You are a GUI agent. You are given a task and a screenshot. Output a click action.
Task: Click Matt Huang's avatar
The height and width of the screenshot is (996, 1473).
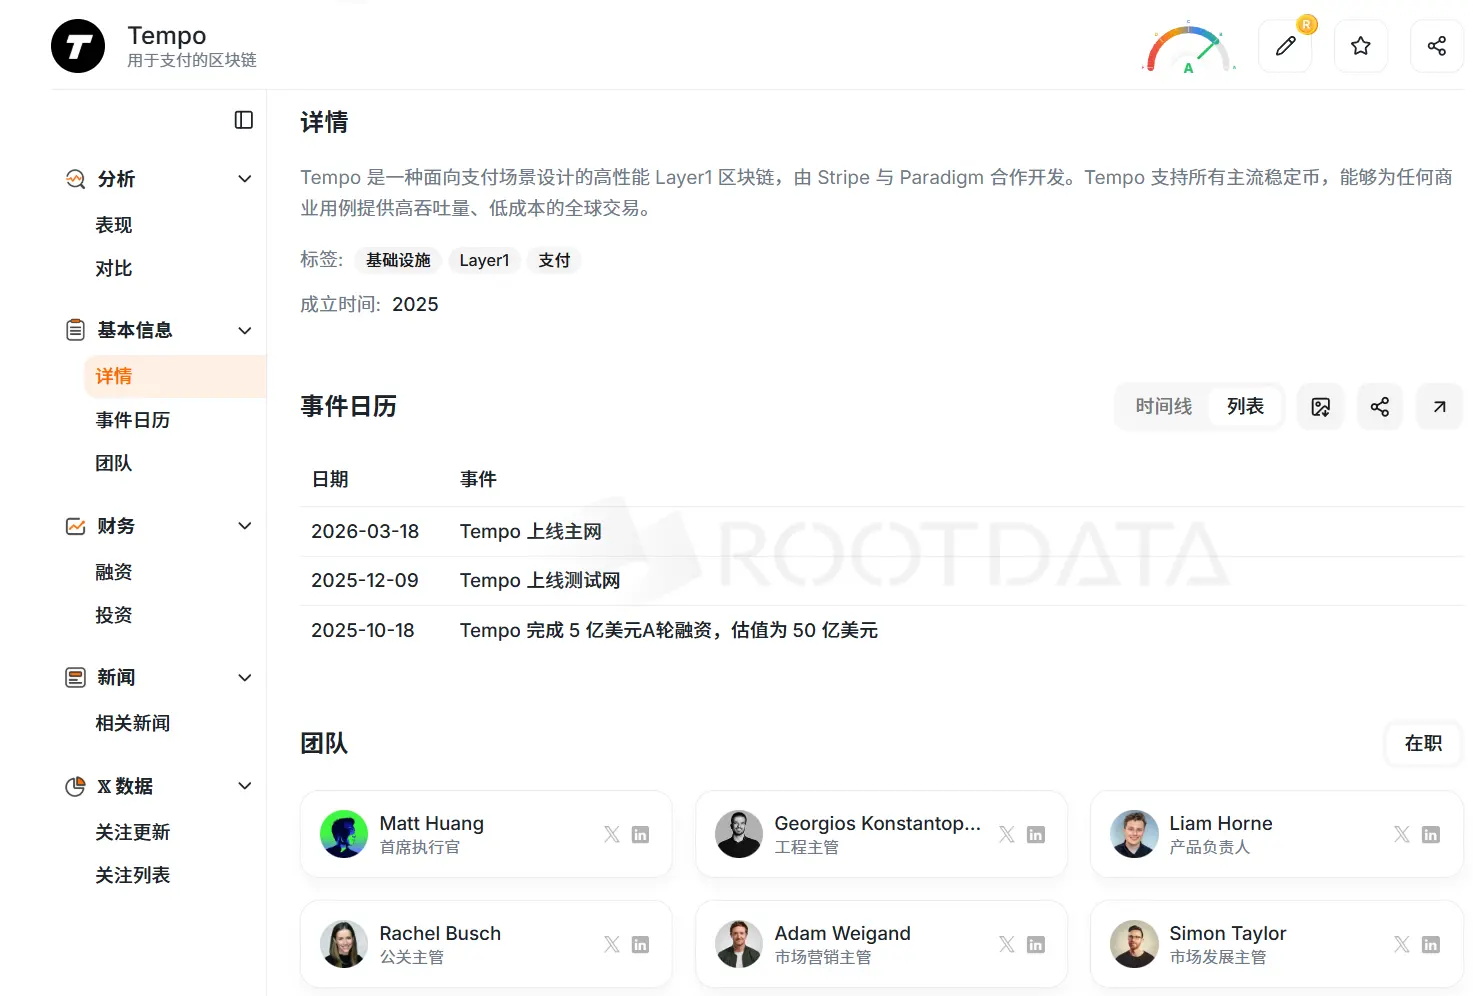coord(344,834)
